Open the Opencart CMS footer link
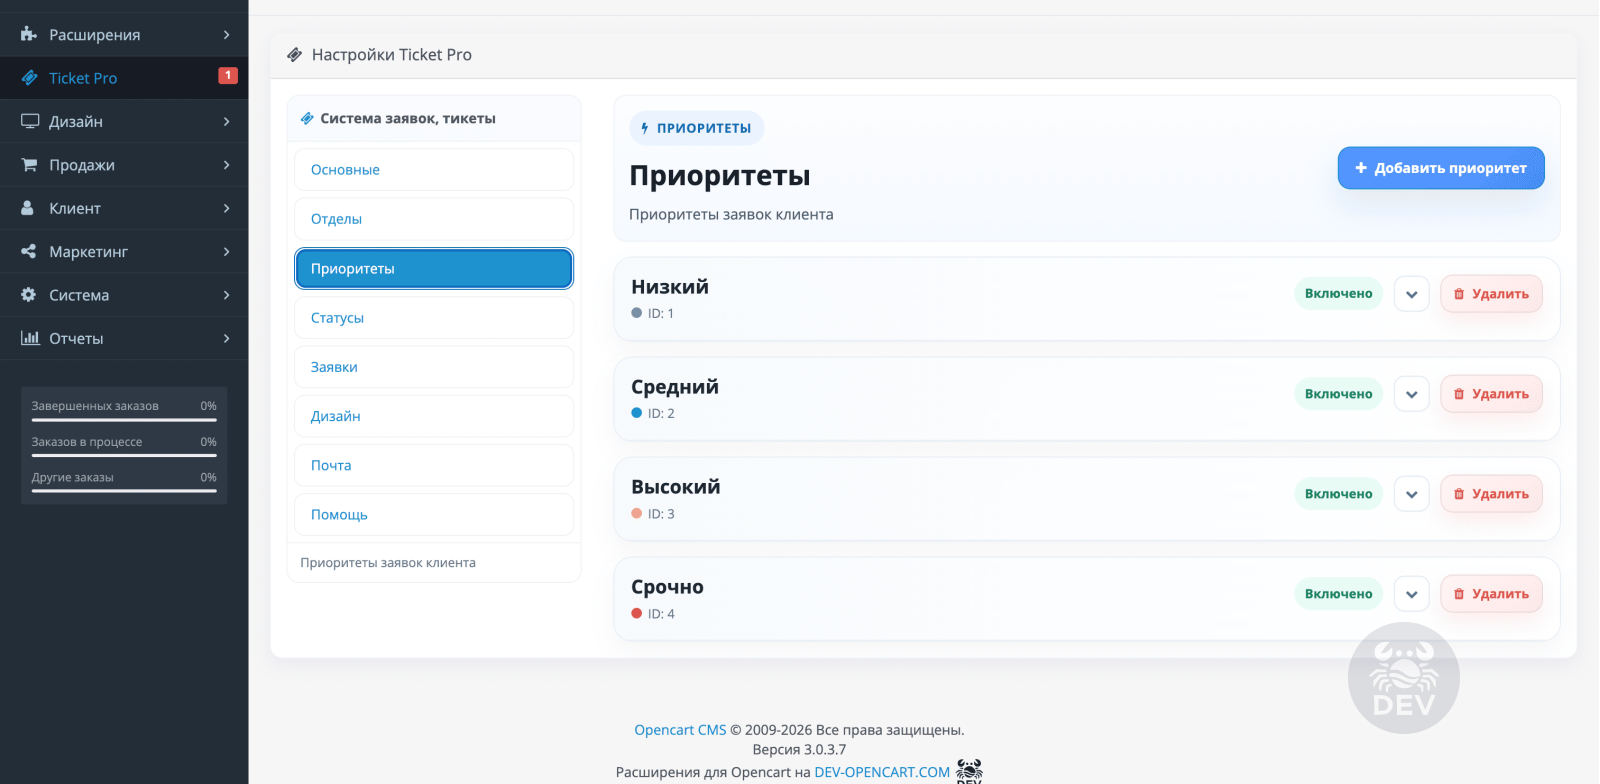 pyautogui.click(x=680, y=730)
